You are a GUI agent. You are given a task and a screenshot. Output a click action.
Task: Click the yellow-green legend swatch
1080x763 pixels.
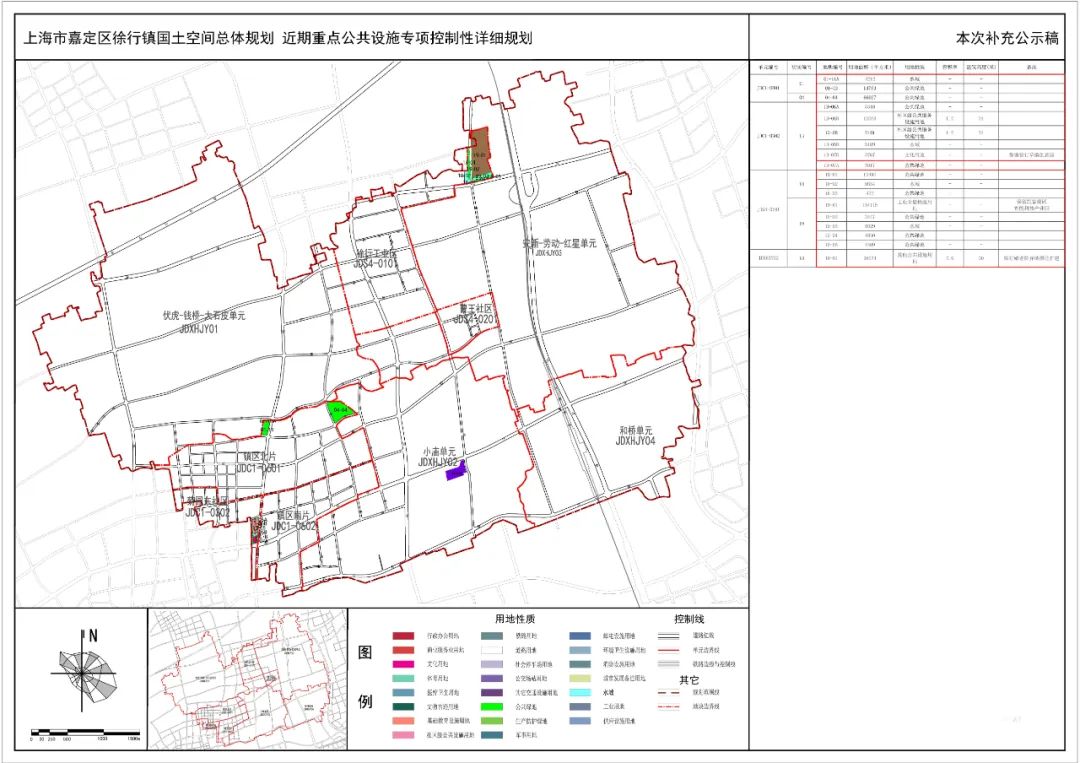pyautogui.click(x=580, y=678)
